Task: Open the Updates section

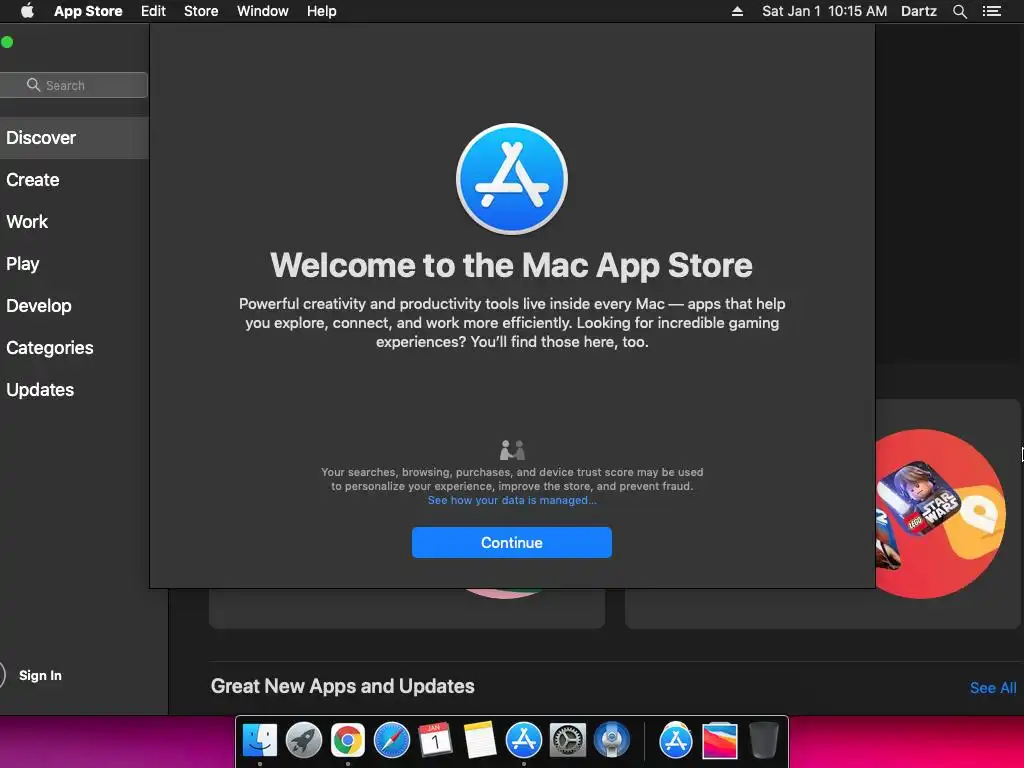Action: tap(40, 390)
